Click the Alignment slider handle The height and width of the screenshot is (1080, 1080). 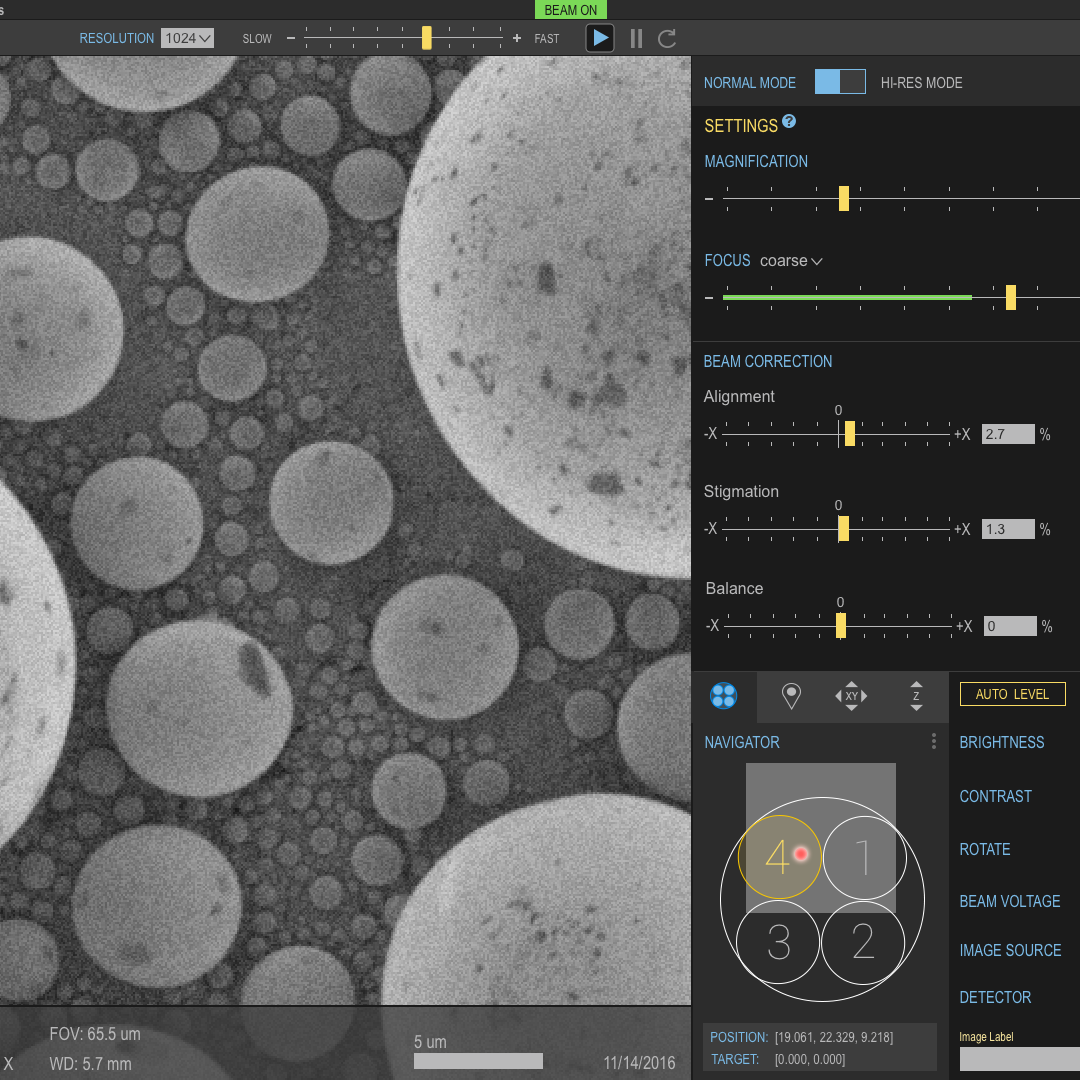[x=849, y=433]
